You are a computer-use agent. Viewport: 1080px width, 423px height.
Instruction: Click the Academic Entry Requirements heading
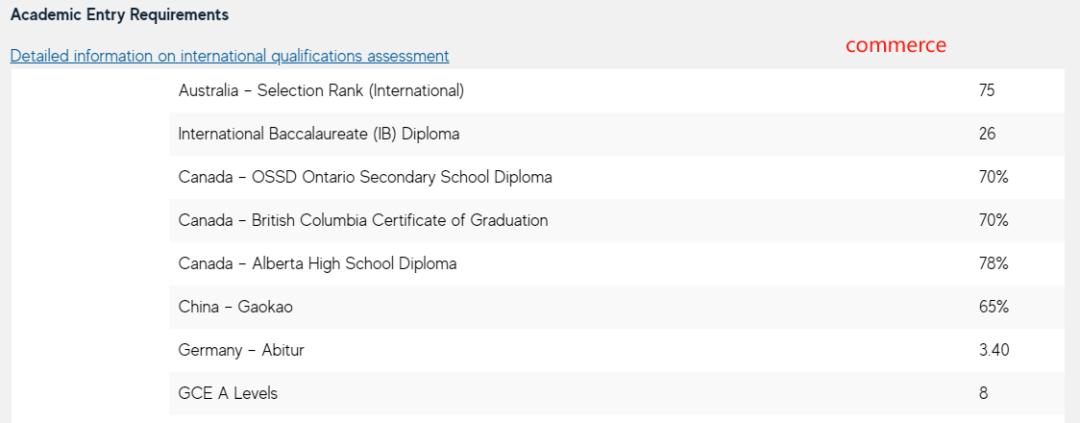click(x=119, y=14)
